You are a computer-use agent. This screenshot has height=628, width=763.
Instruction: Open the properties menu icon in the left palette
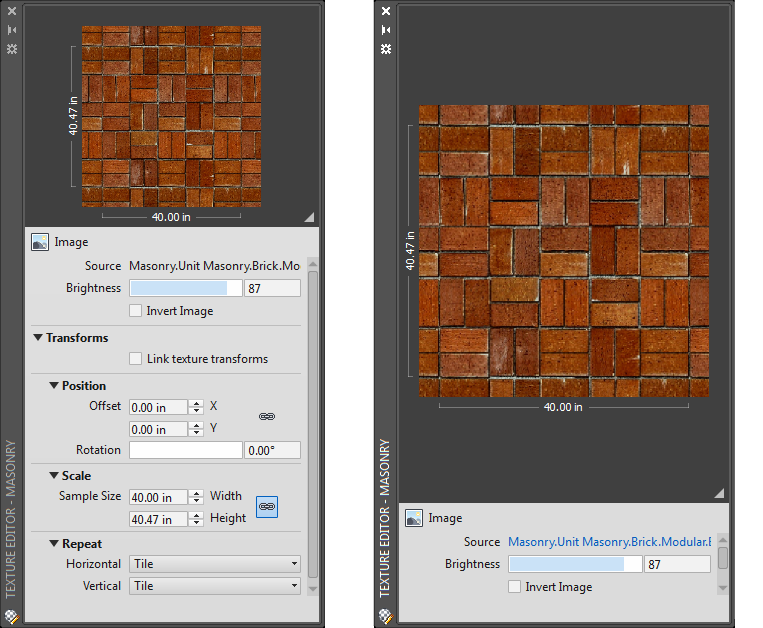pos(12,48)
